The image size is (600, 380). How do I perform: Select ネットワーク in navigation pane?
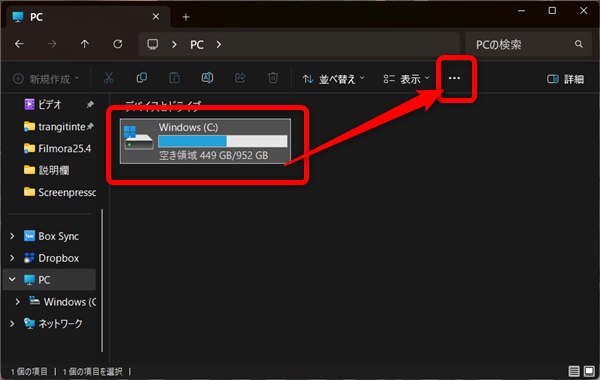point(53,323)
